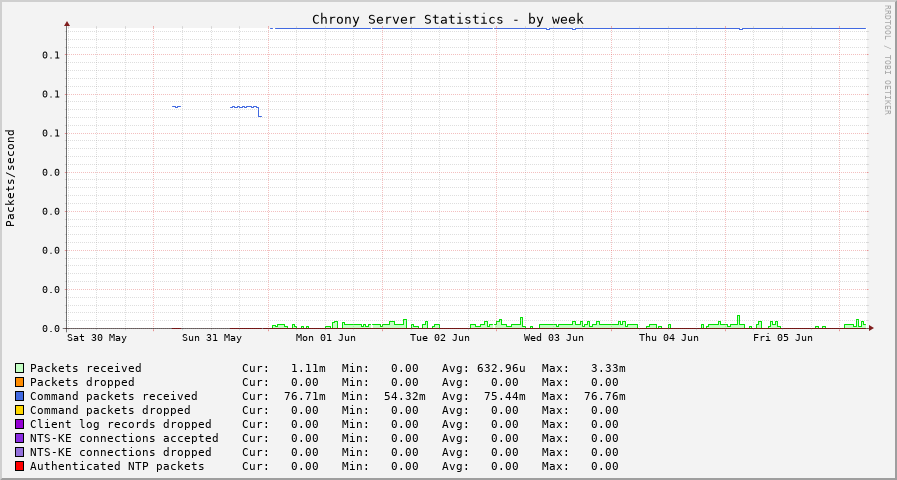Click the NTS-KE connections accepted swatch
This screenshot has width=897, height=480.
(19, 438)
